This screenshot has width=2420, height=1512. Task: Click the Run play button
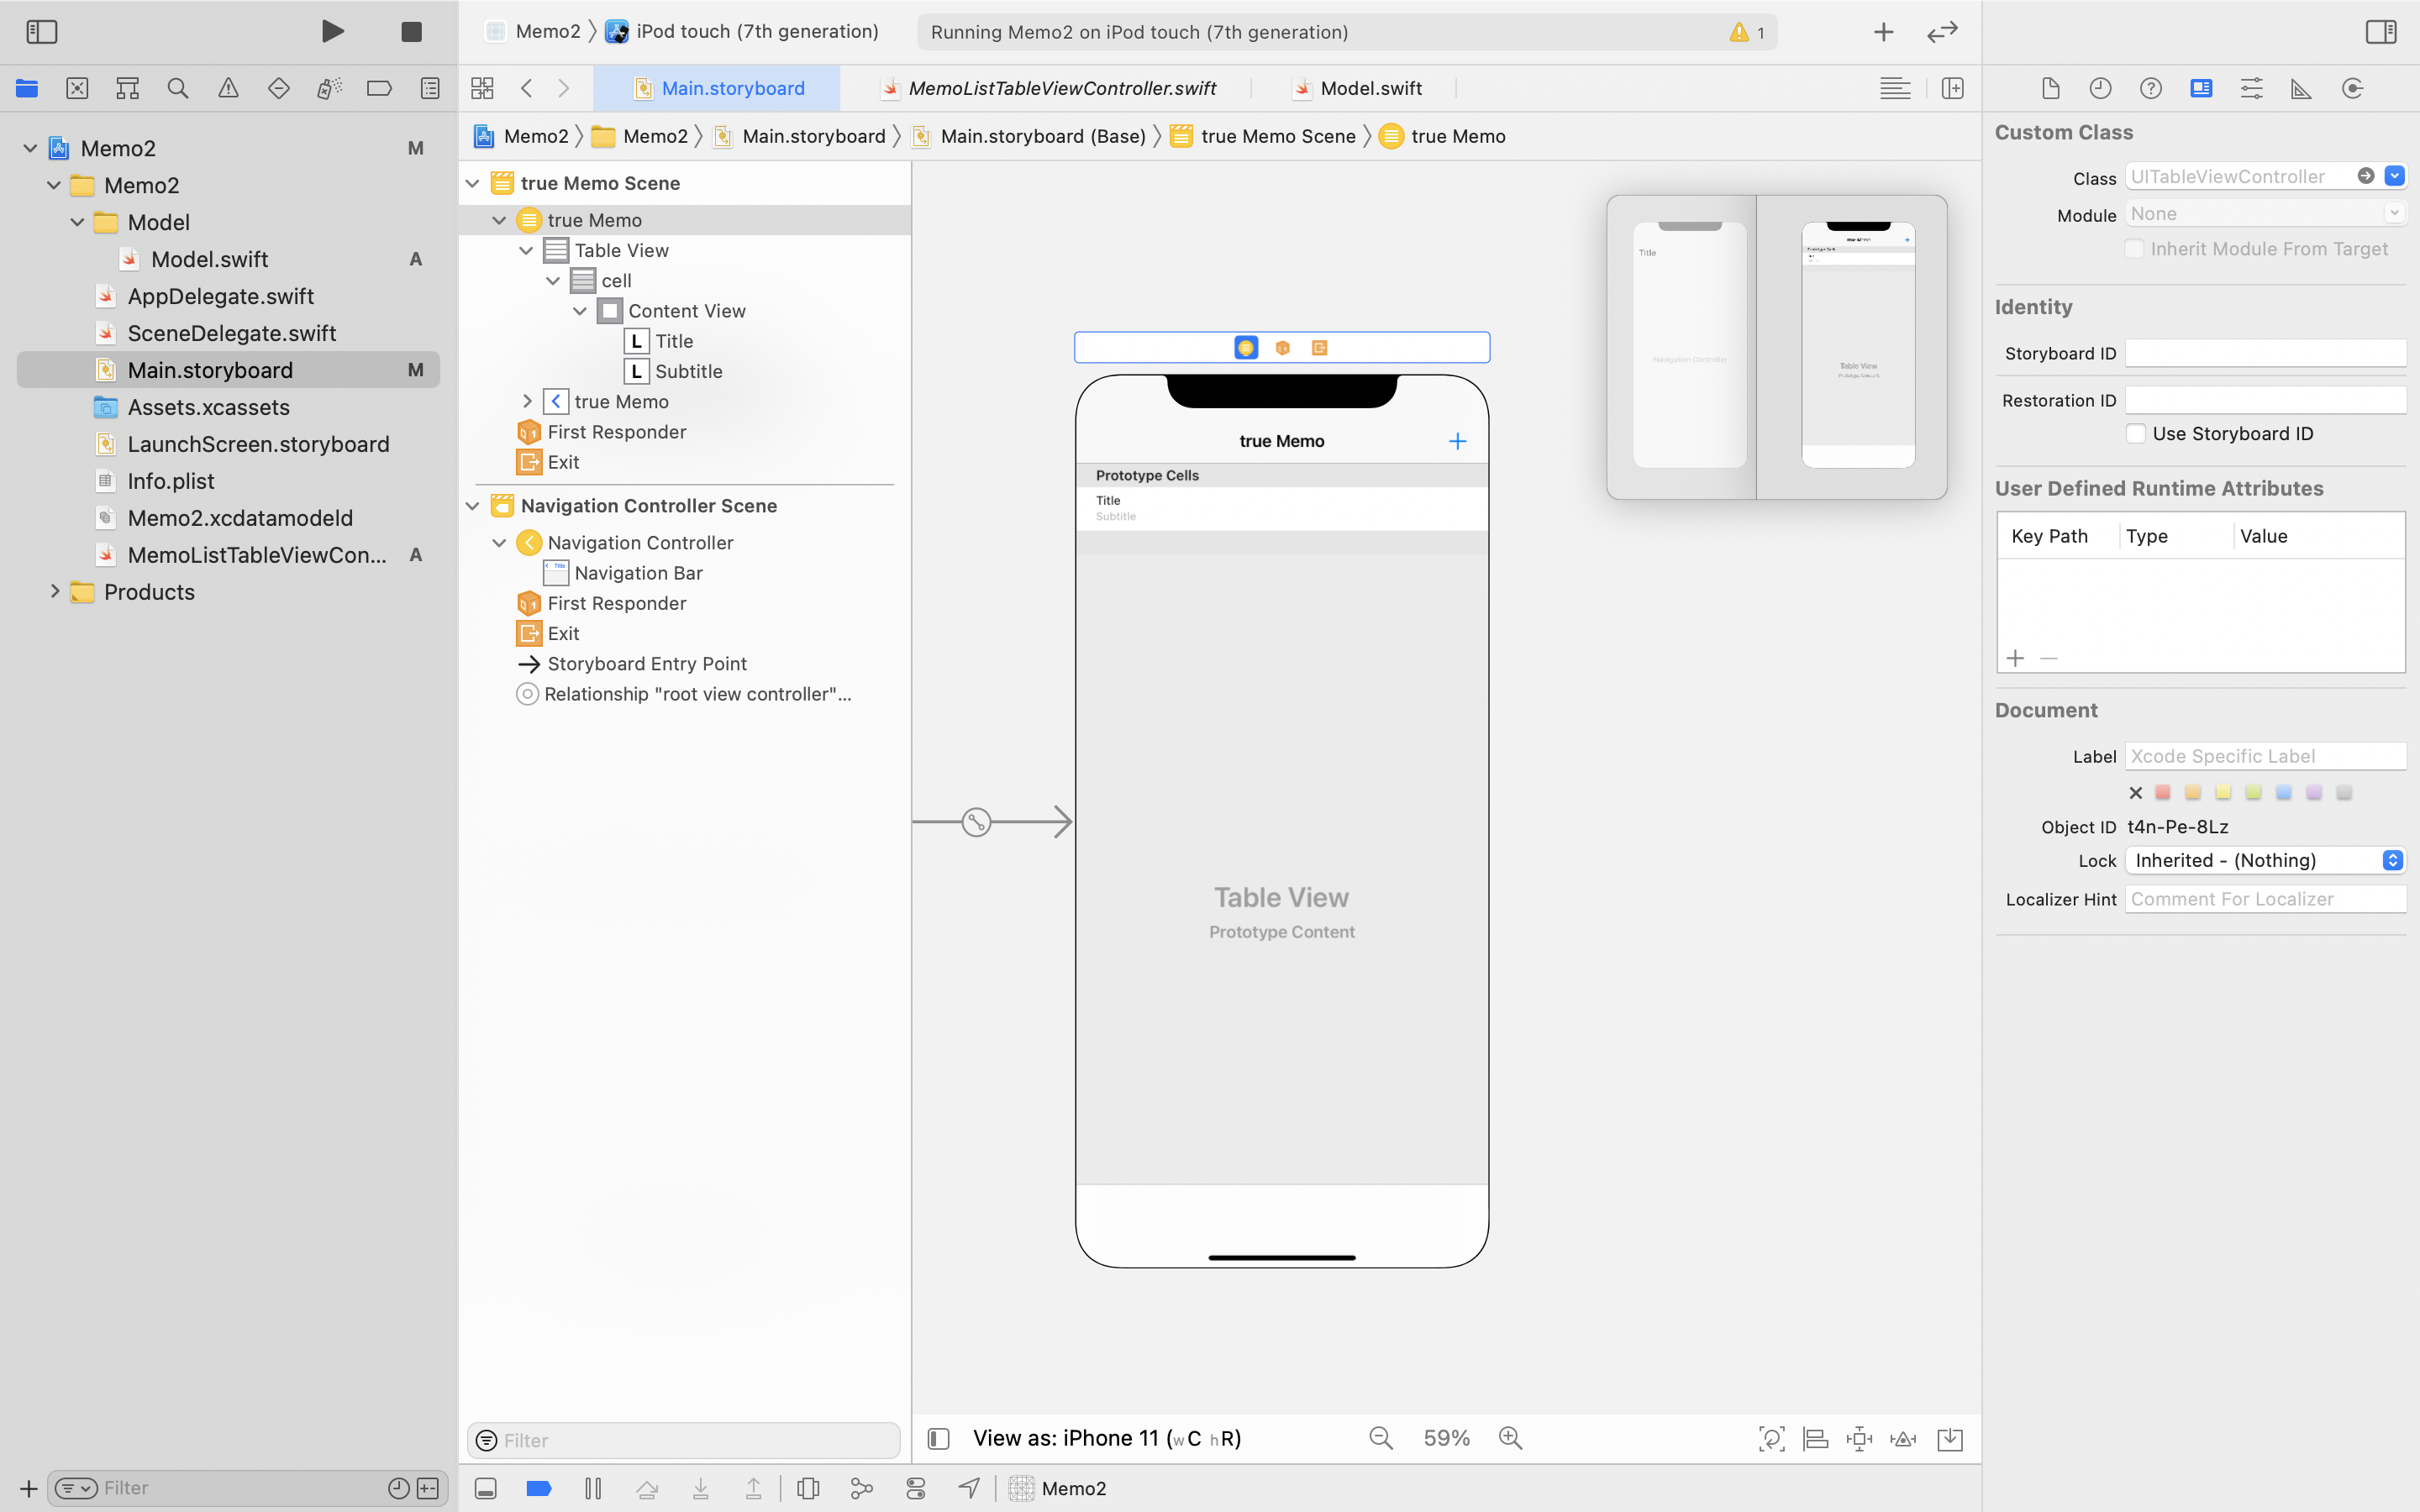[x=333, y=32]
